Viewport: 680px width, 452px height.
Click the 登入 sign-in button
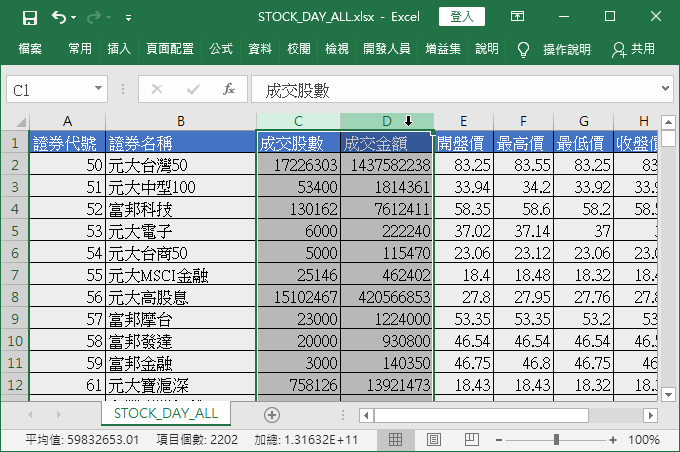(462, 17)
